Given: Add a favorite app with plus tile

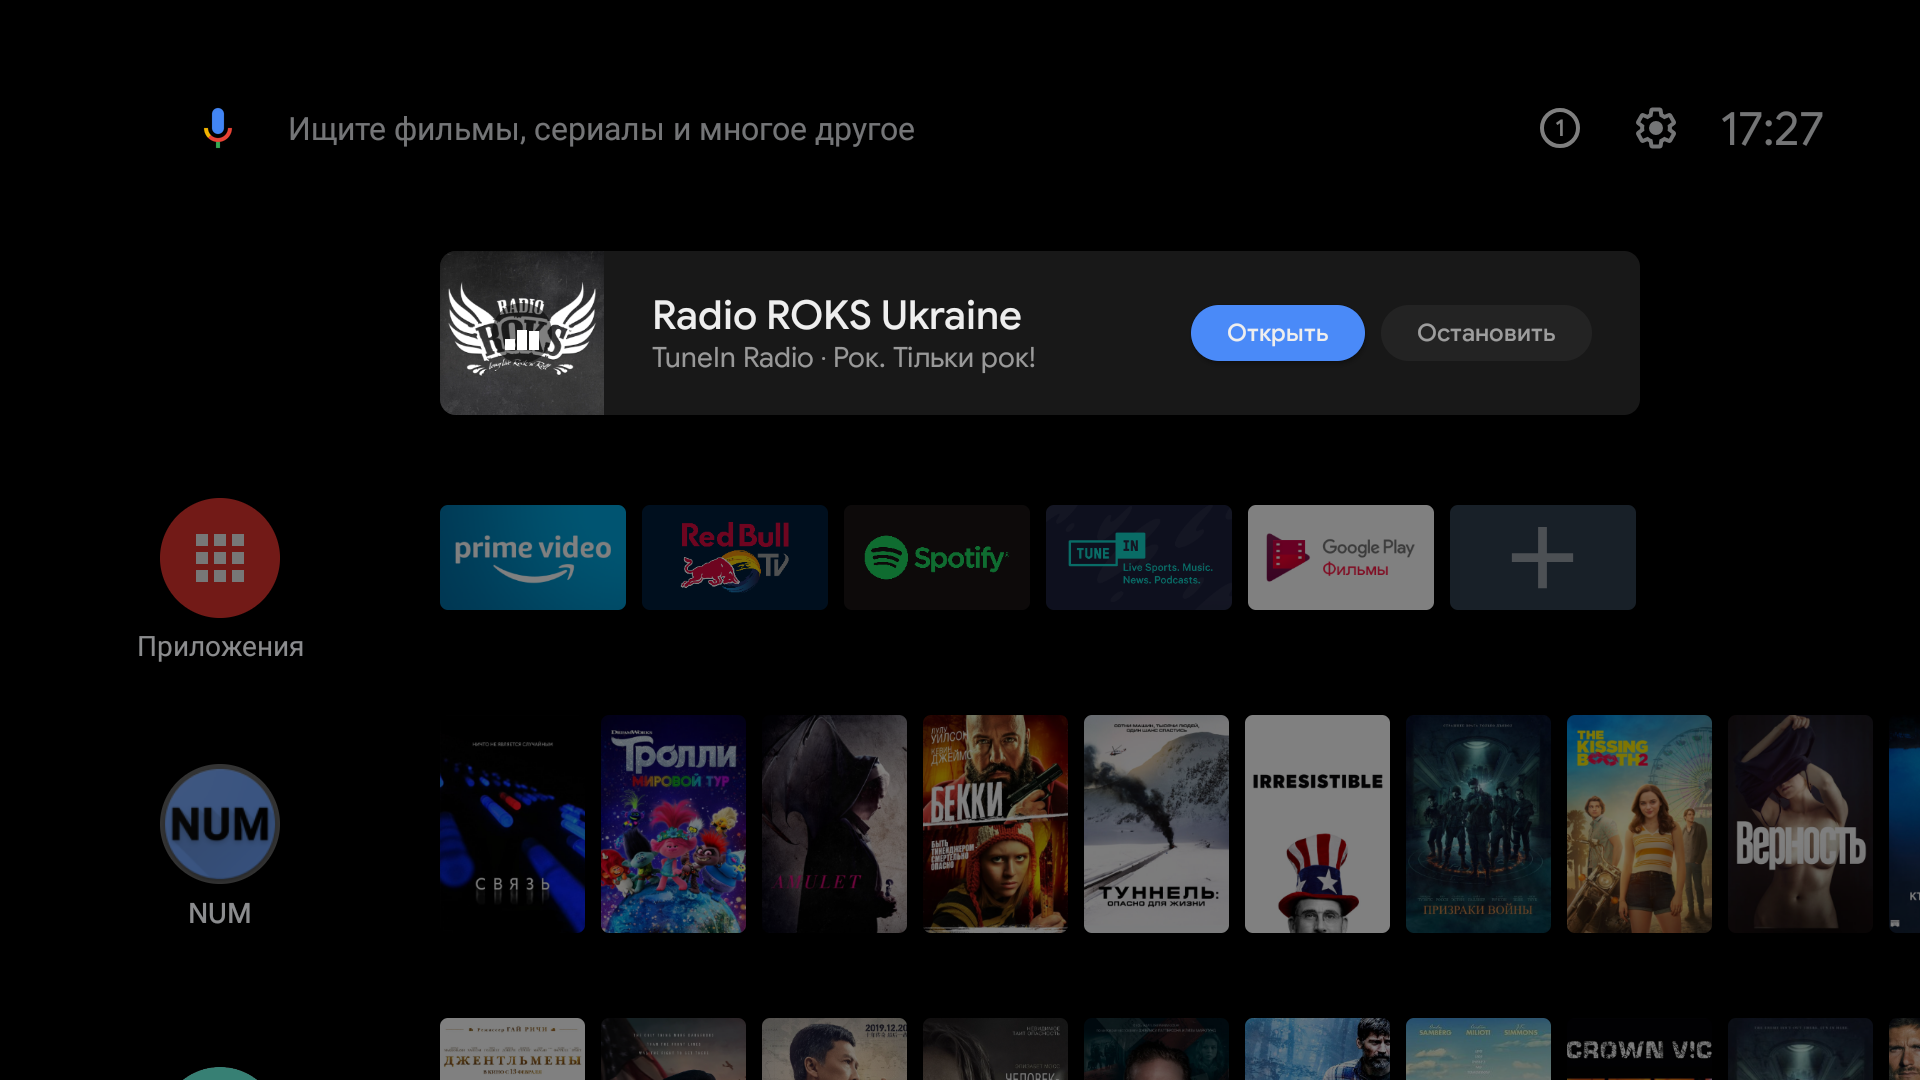Looking at the screenshot, I should pos(1543,557).
